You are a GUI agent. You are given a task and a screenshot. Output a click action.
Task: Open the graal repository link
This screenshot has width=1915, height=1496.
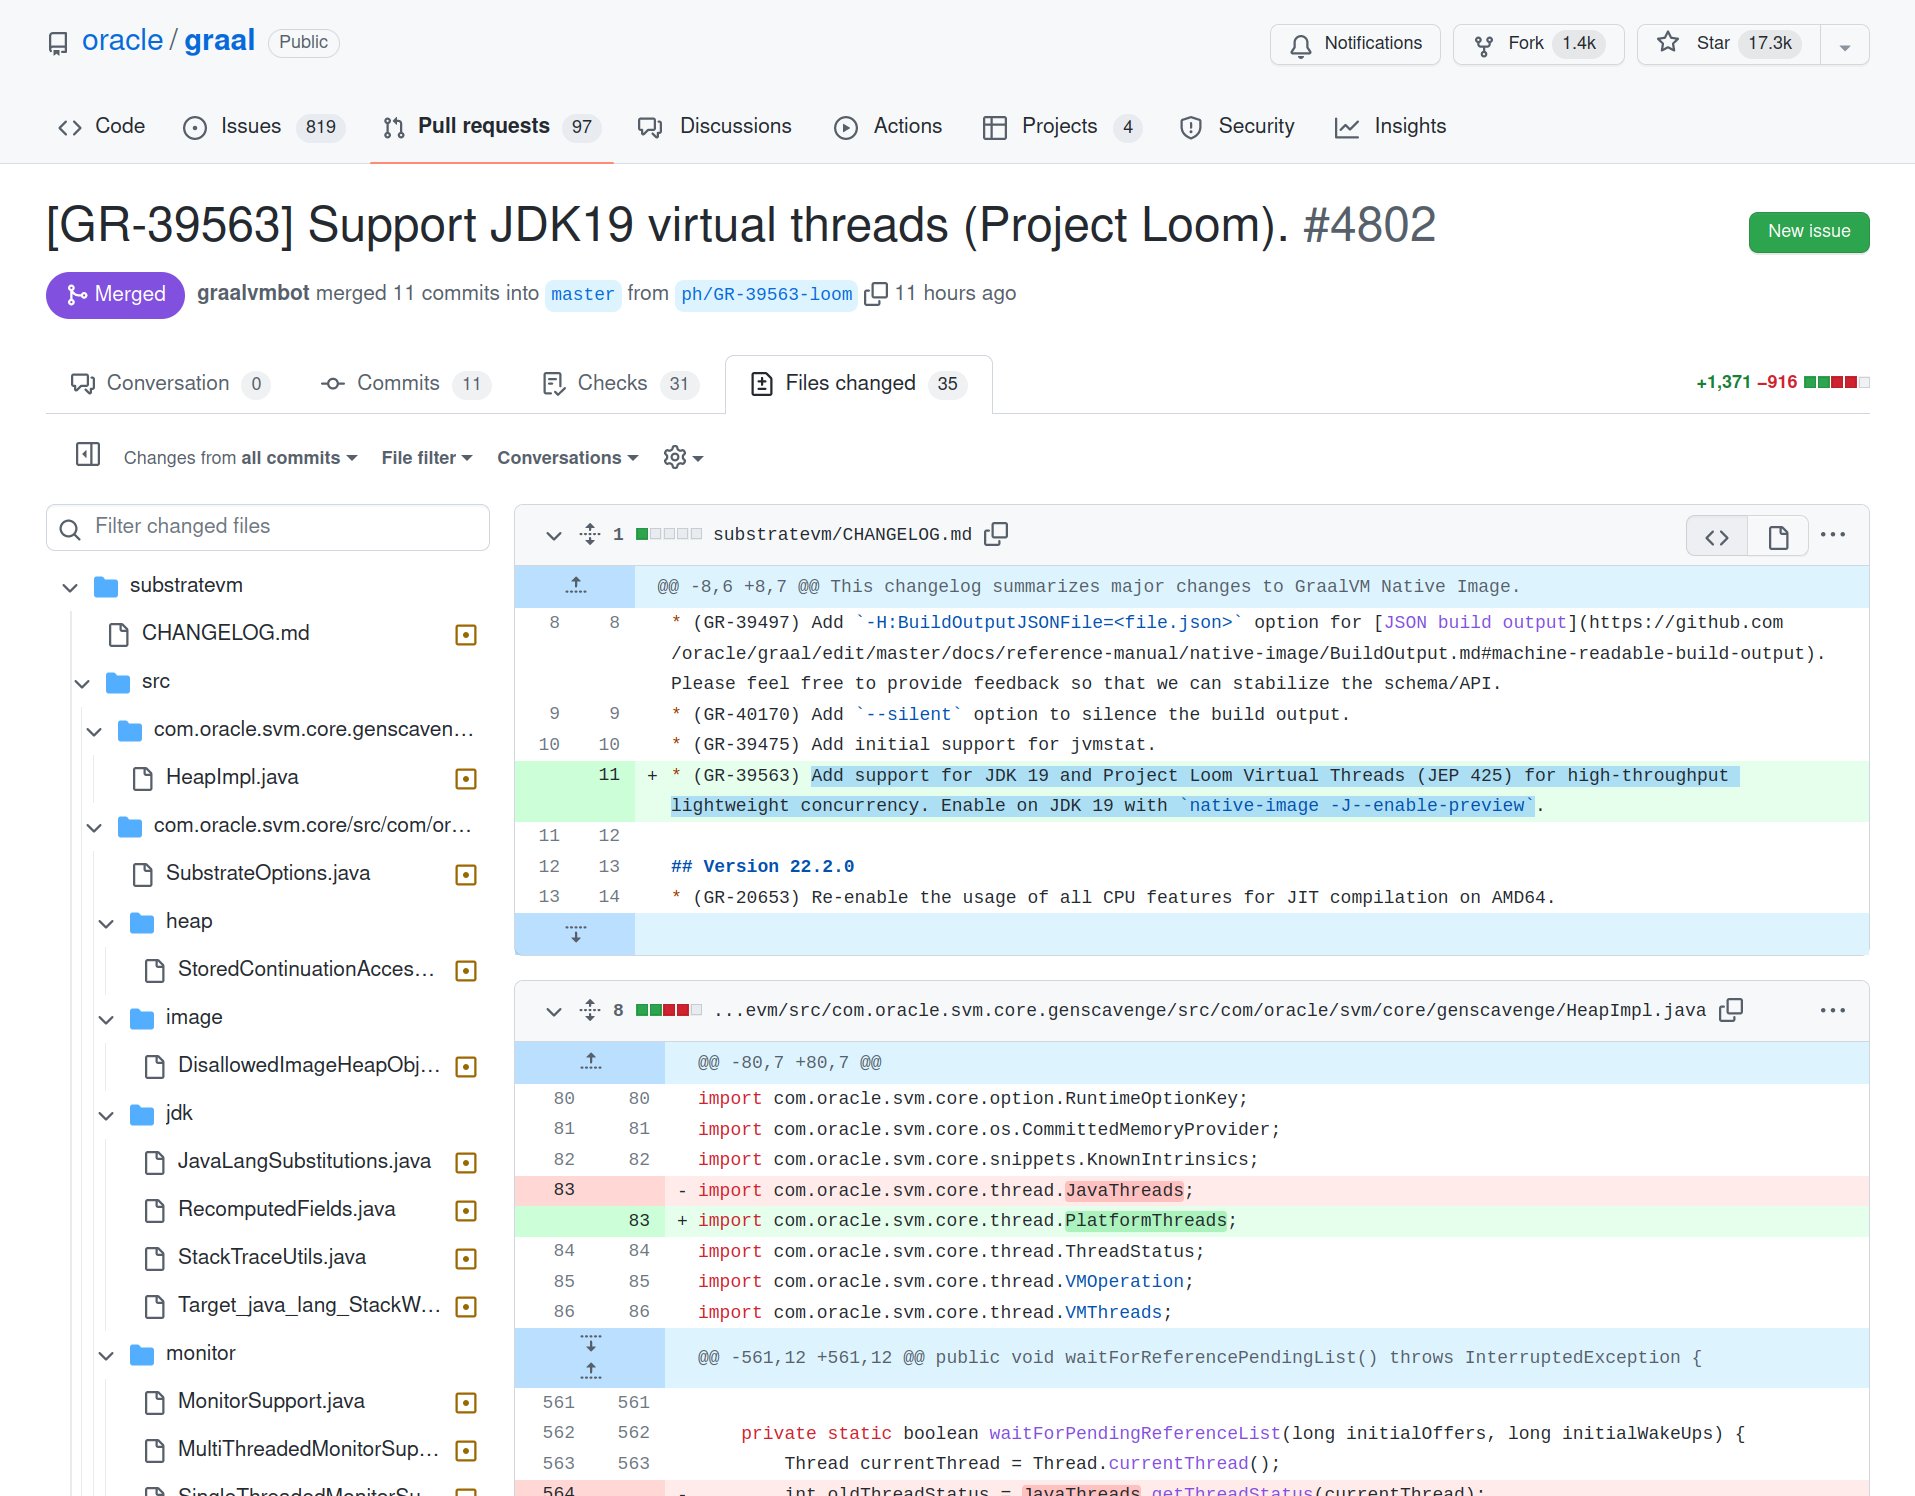(x=219, y=41)
